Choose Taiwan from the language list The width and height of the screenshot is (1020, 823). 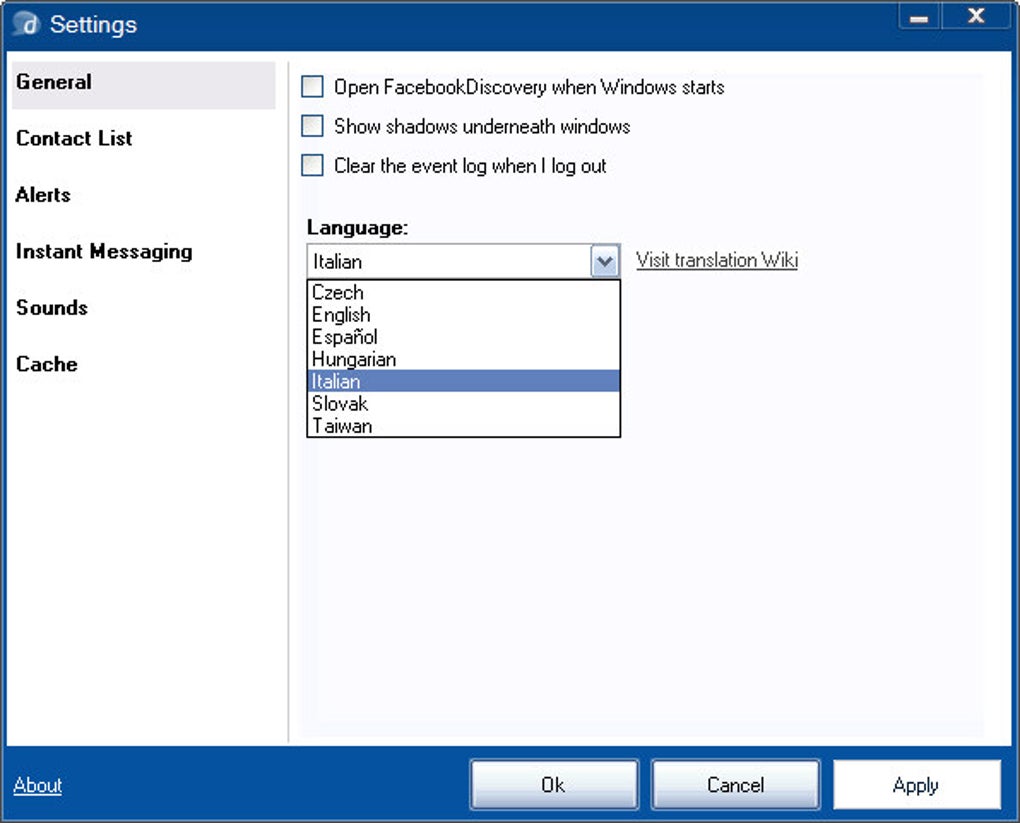point(463,425)
